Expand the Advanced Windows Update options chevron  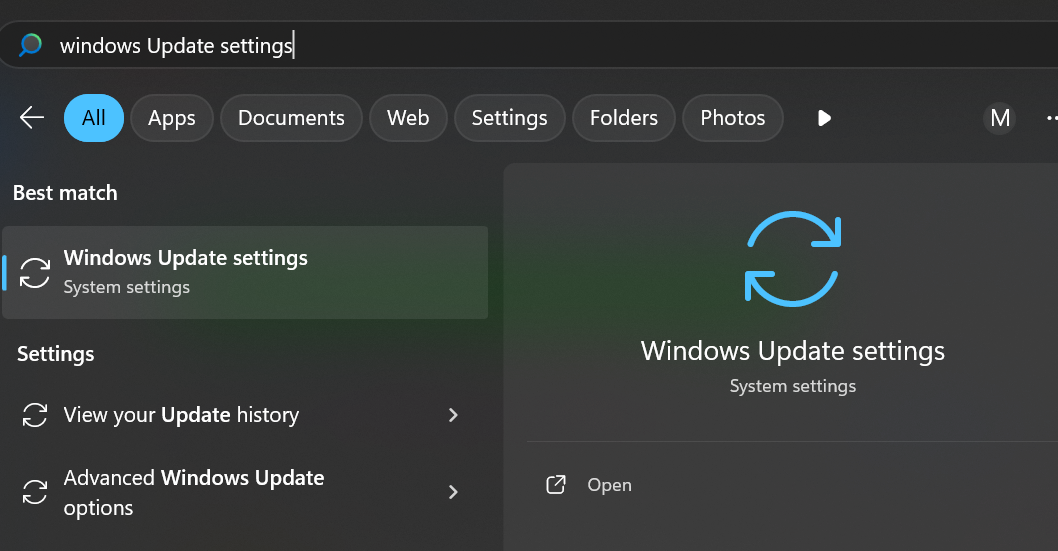[x=453, y=492]
